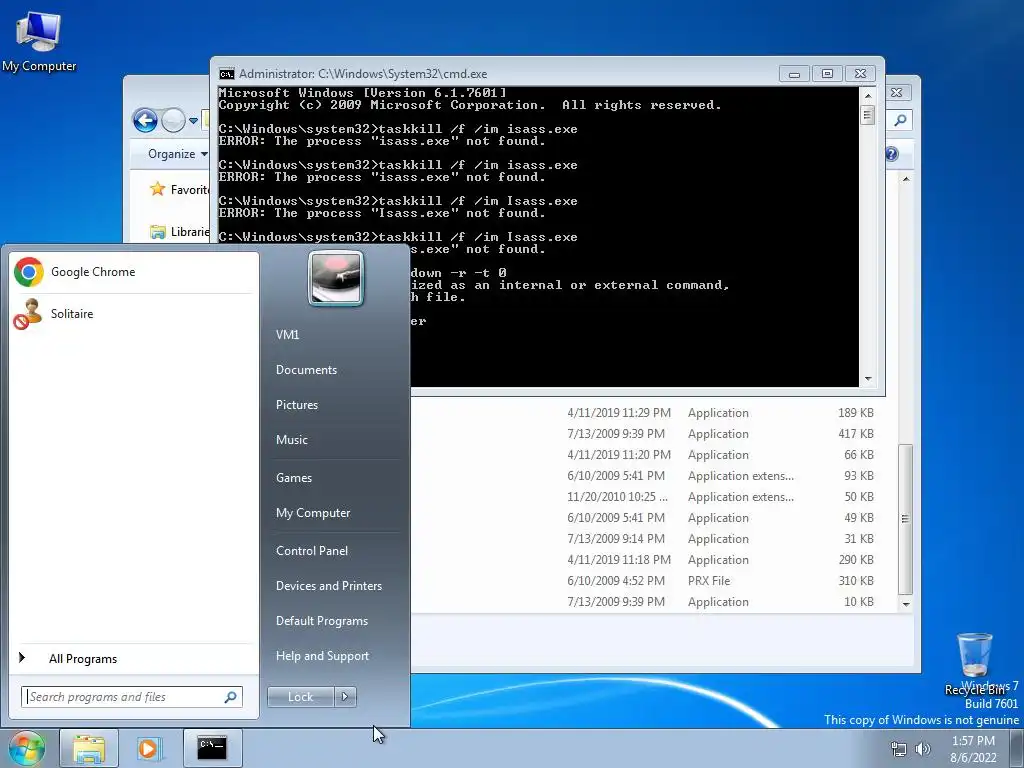Select the 93 KB Application extension row
1024x768 pixels.
point(653,475)
